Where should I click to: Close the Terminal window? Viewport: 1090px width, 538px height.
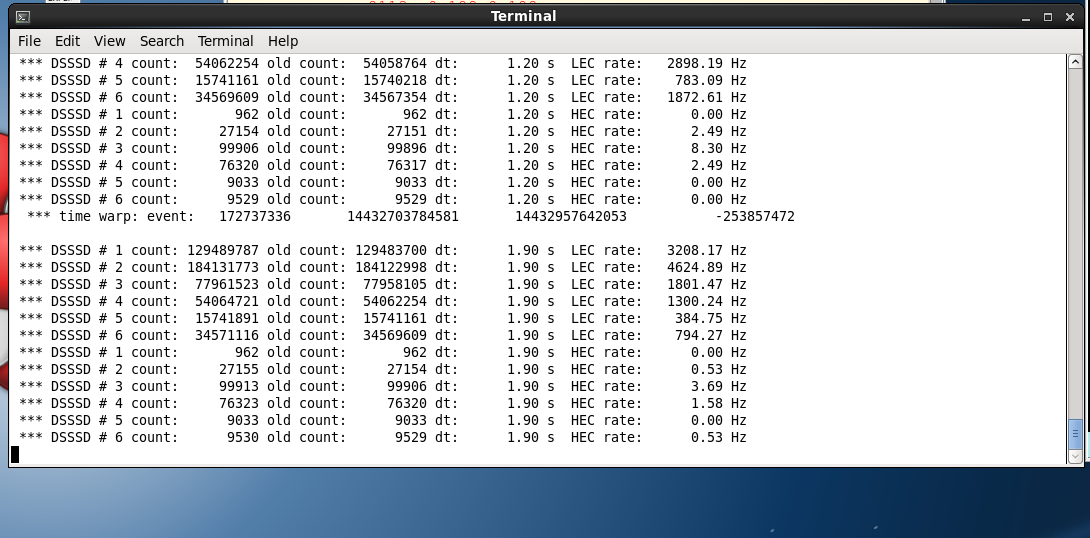coord(1070,17)
